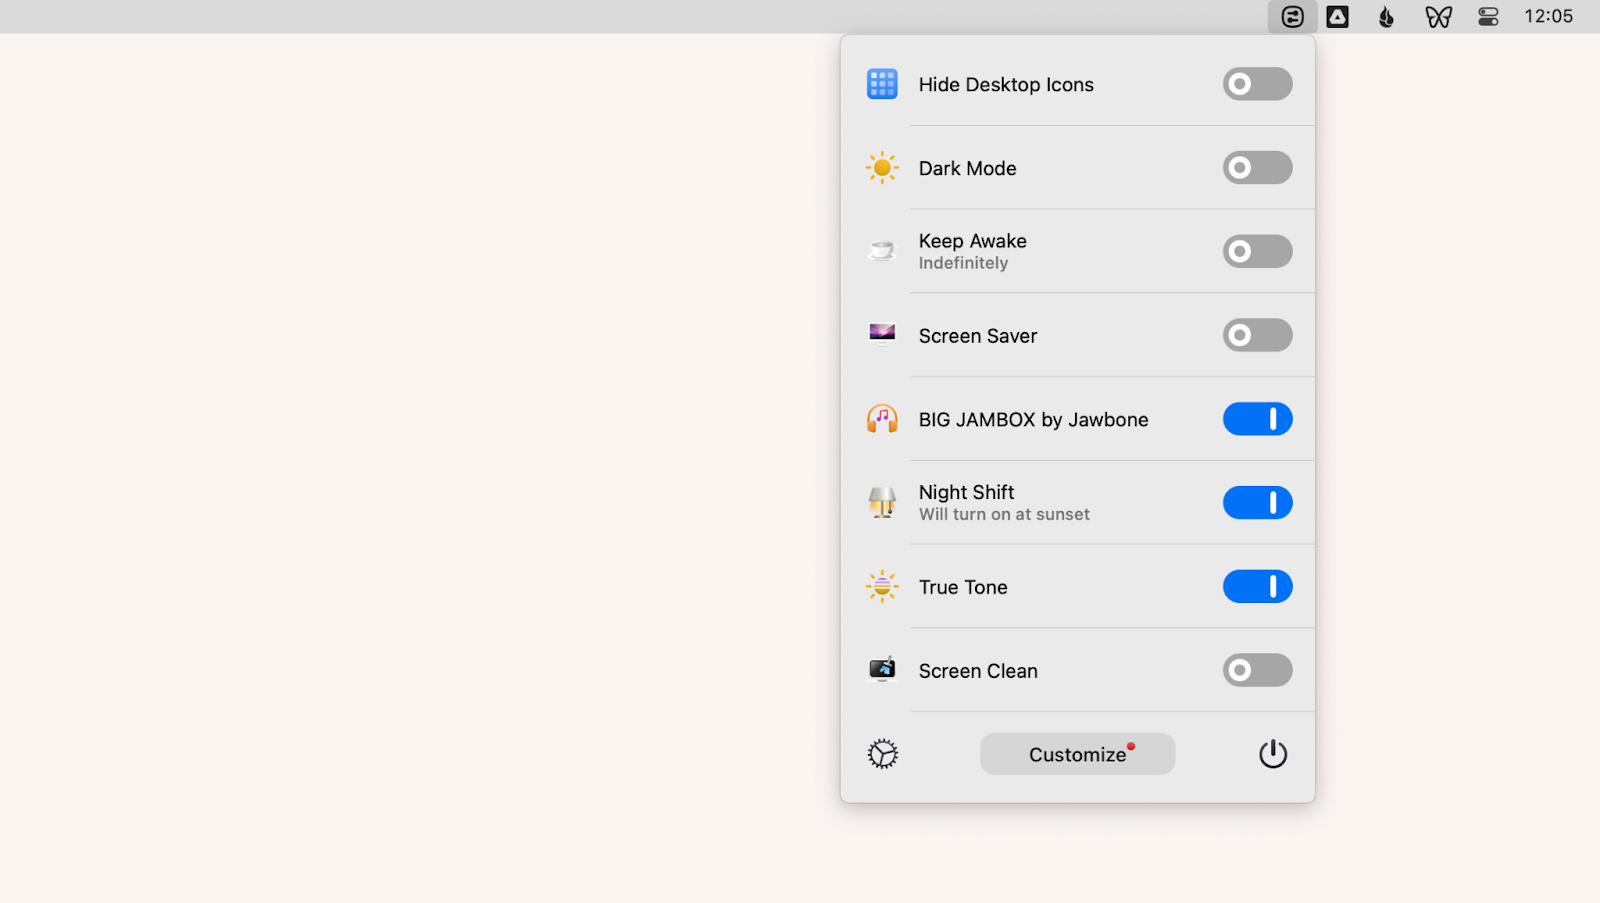Click the flame icon in menu bar
The height and width of the screenshot is (903, 1600).
[x=1386, y=16]
